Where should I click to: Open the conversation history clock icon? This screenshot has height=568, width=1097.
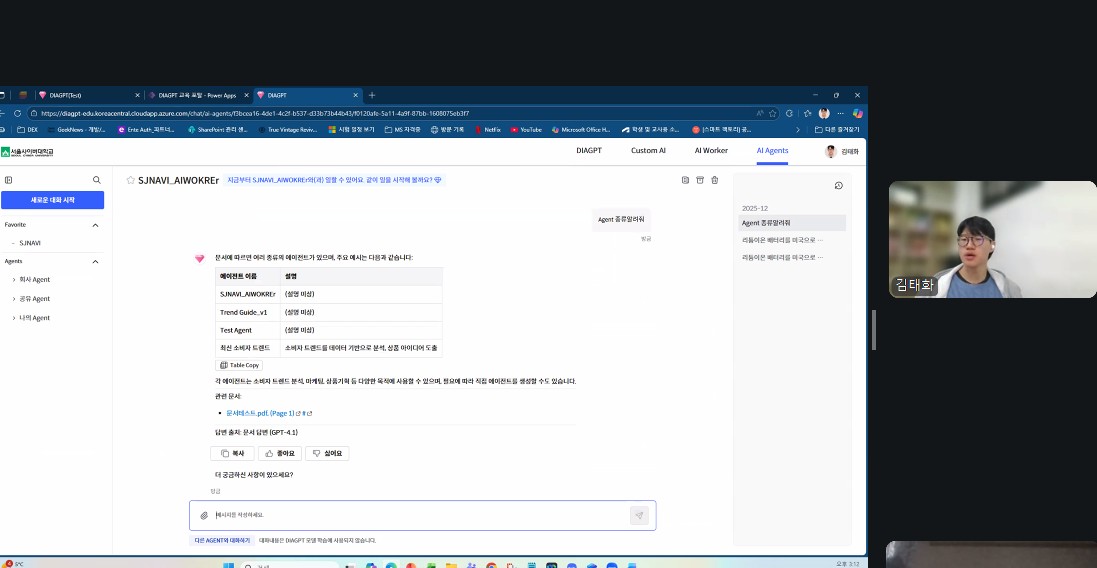(x=838, y=185)
